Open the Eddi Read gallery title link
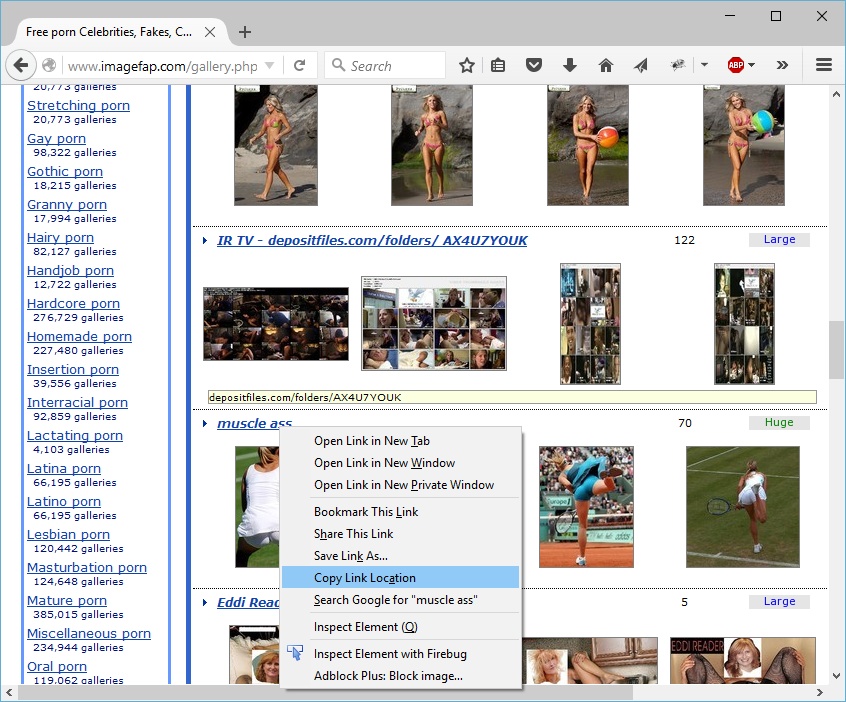This screenshot has height=702, width=846. pos(248,603)
